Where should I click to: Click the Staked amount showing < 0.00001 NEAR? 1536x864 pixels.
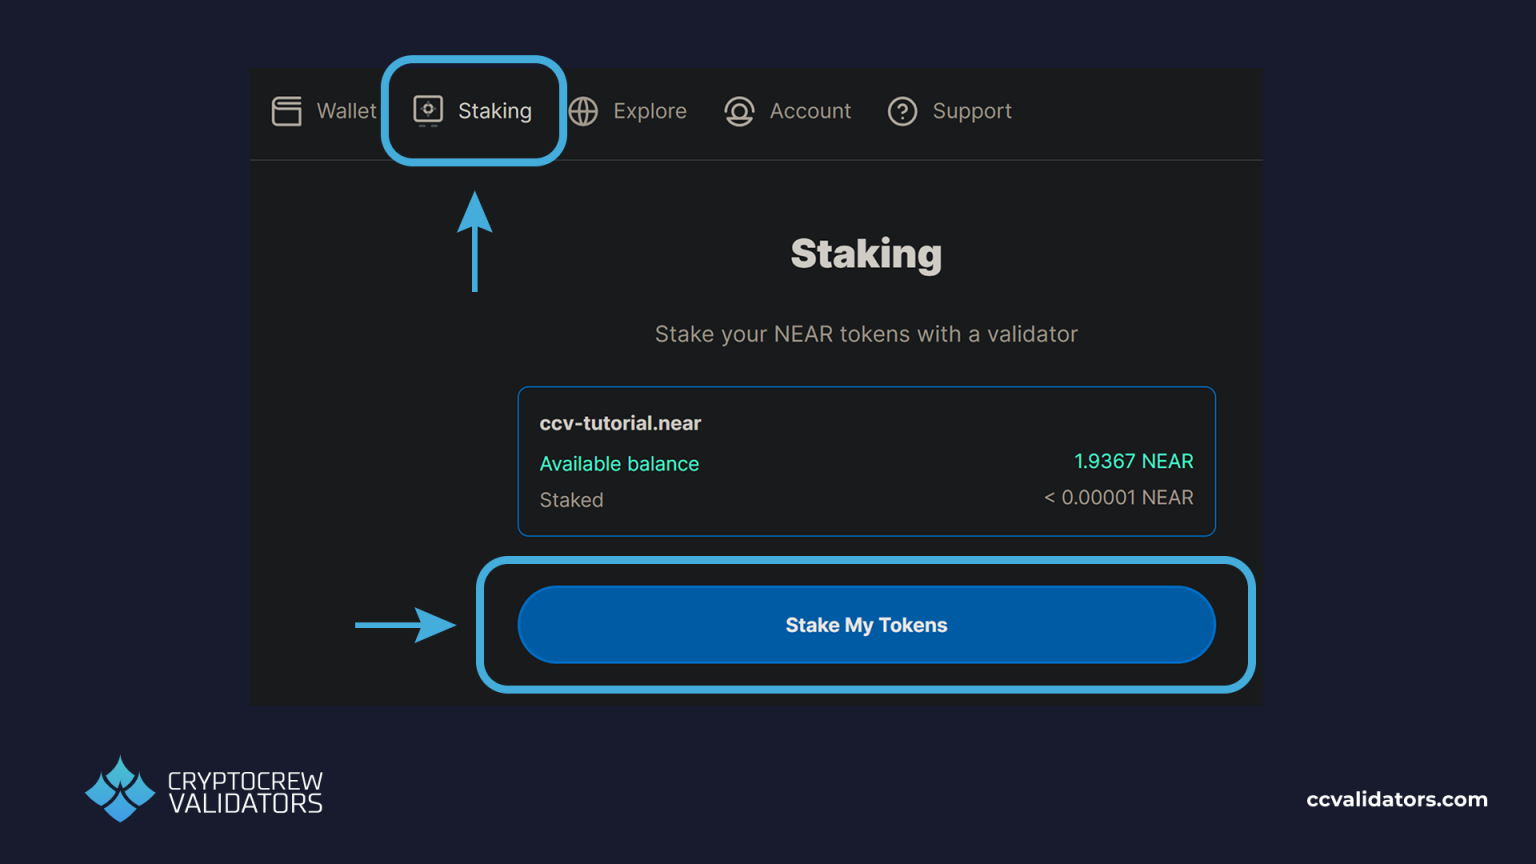(x=1118, y=497)
